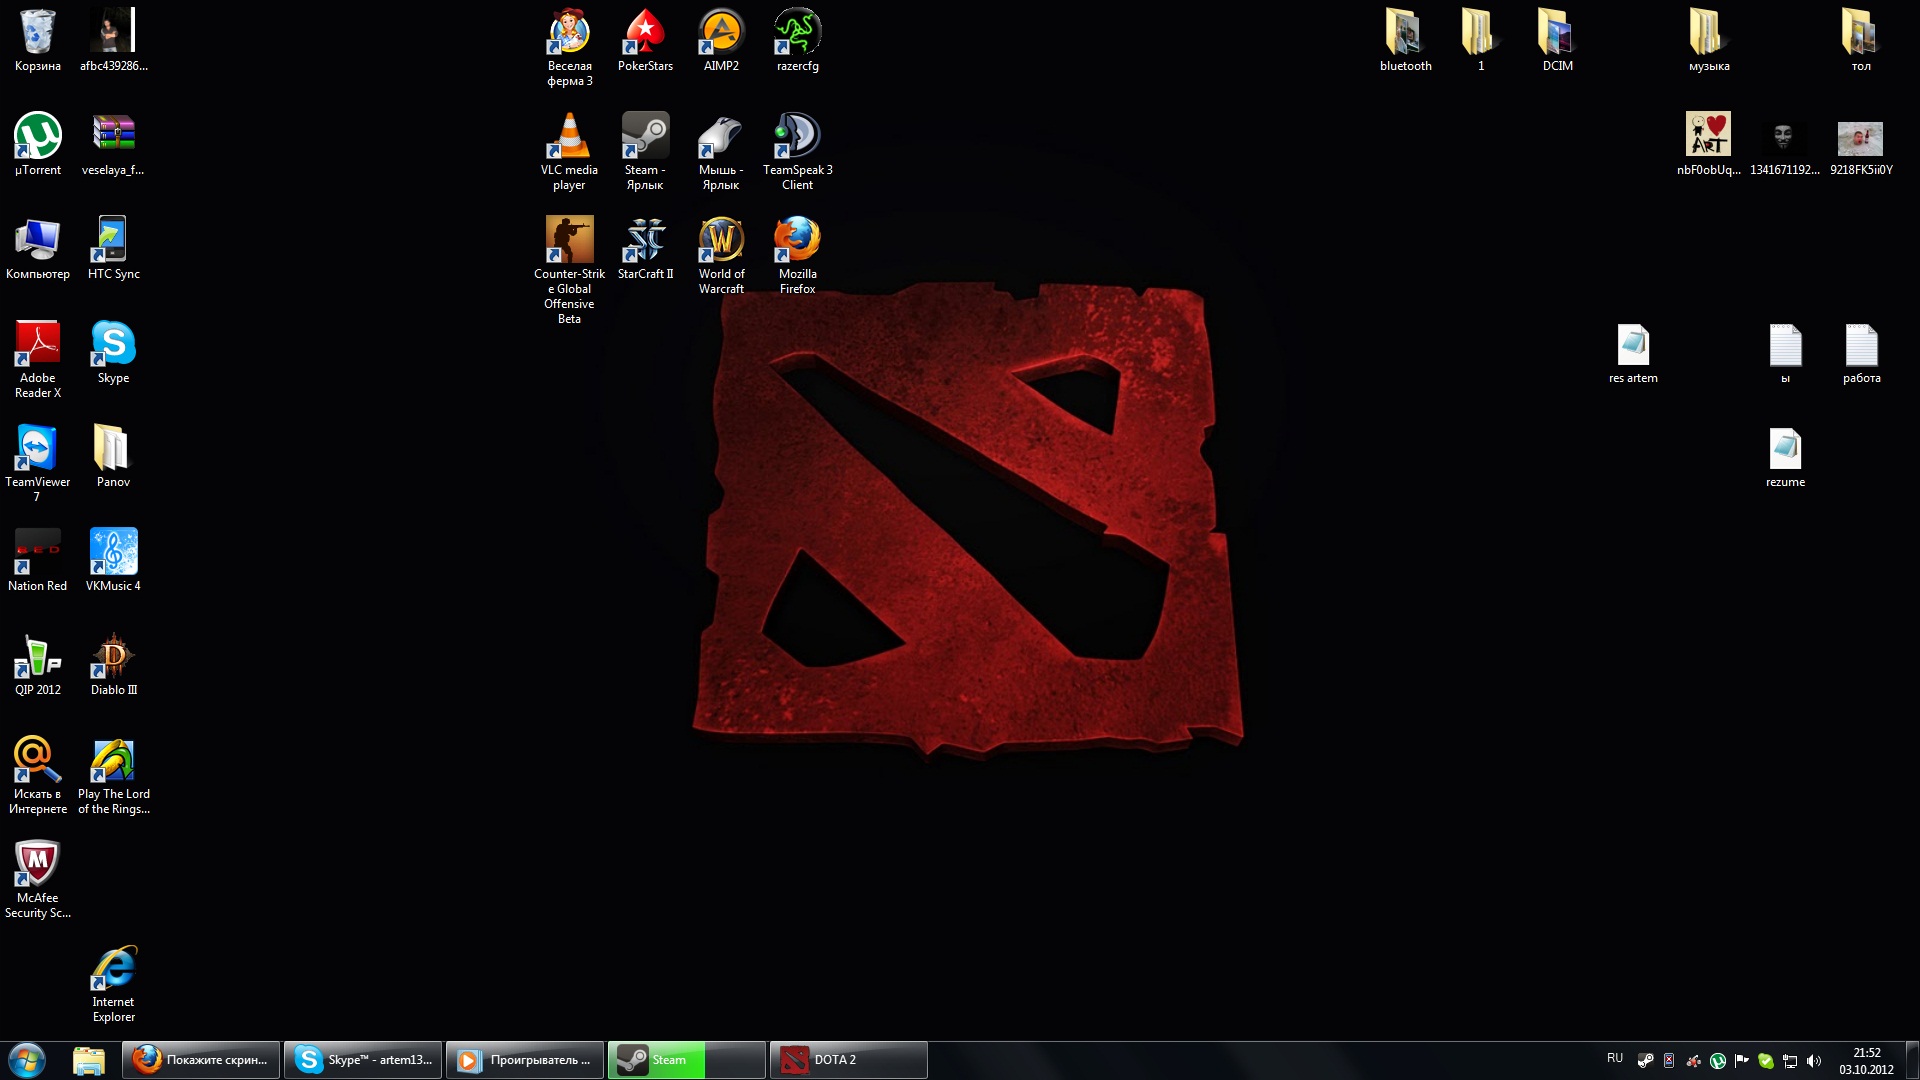Select the bluetooth folder
Screen dimensions: 1920x1080
(x=1406, y=40)
